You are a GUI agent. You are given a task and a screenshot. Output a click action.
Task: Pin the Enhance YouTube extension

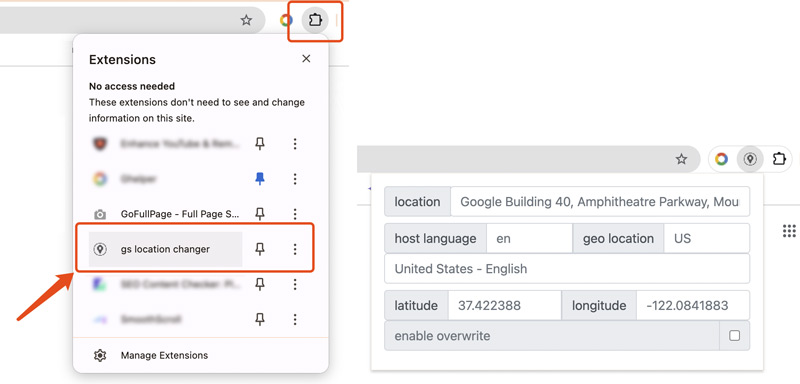click(260, 144)
